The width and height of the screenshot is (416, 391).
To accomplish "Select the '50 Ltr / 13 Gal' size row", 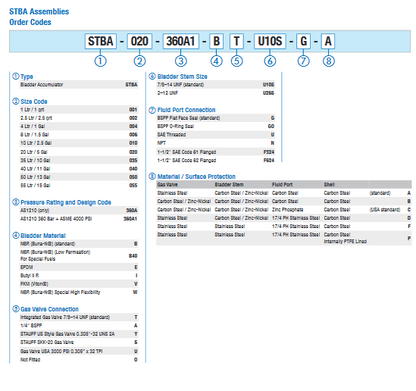I will (x=79, y=177).
